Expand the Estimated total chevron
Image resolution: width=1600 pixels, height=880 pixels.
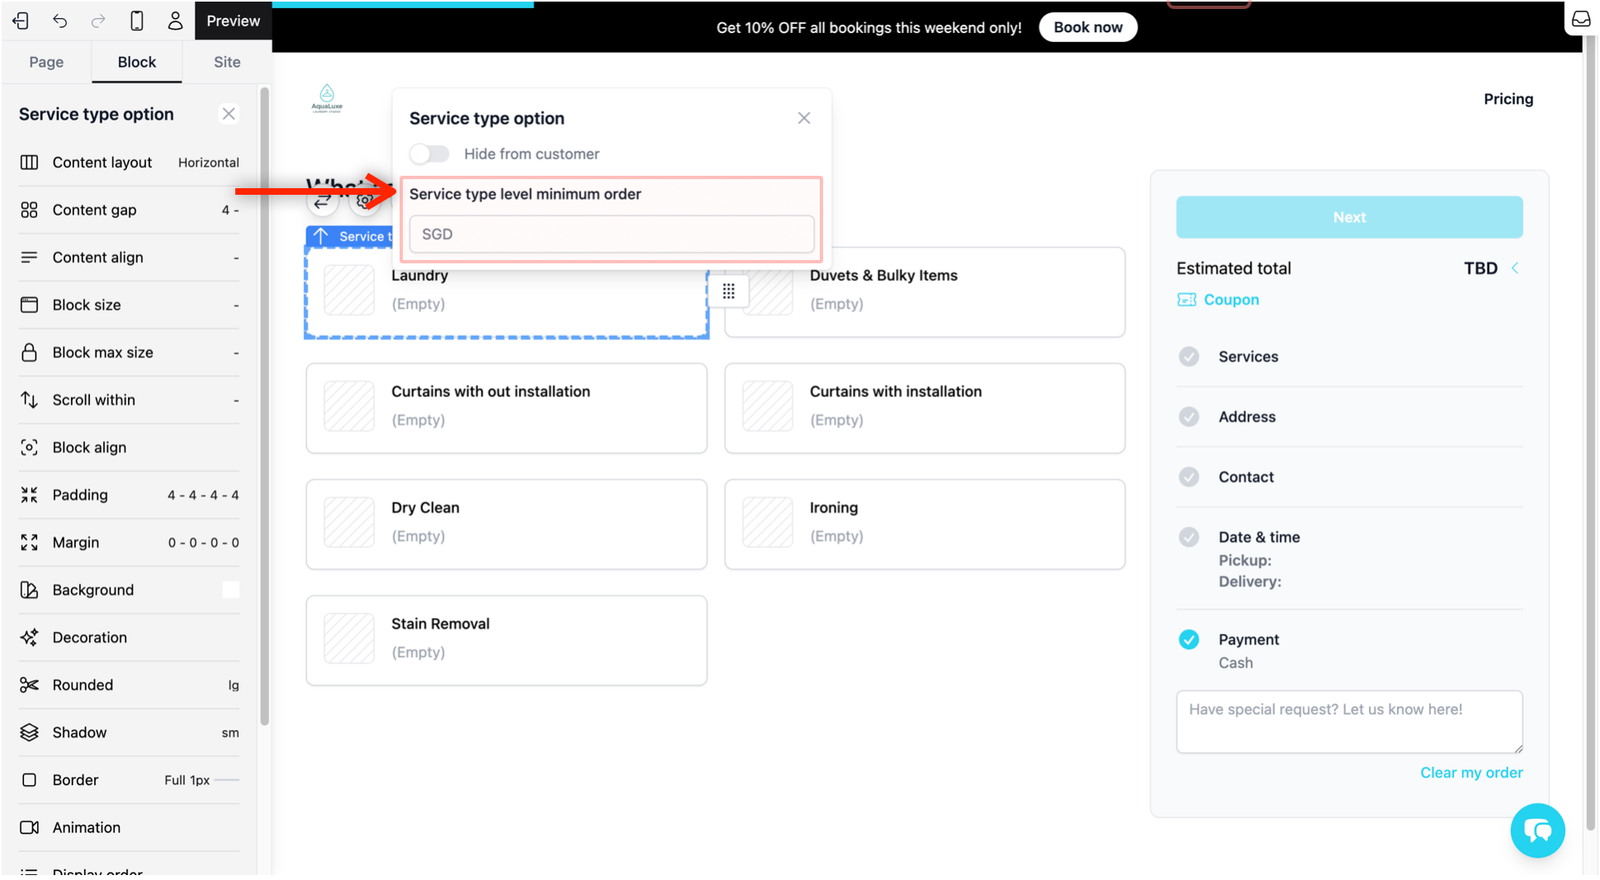[1515, 268]
